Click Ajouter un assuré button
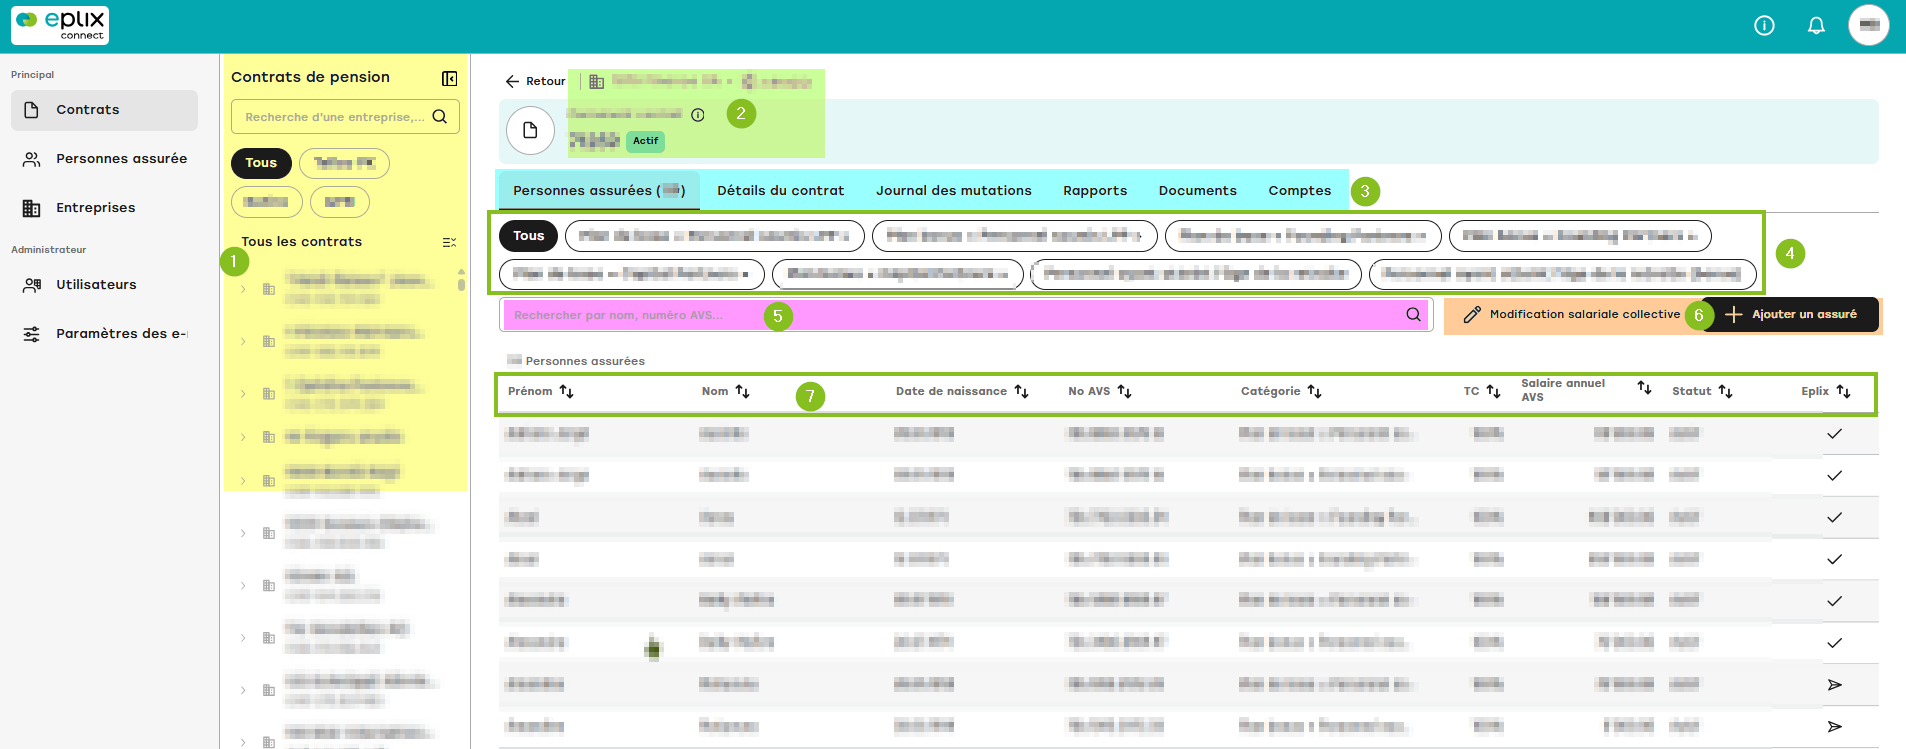Image resolution: width=1906 pixels, height=749 pixels. pos(1791,315)
